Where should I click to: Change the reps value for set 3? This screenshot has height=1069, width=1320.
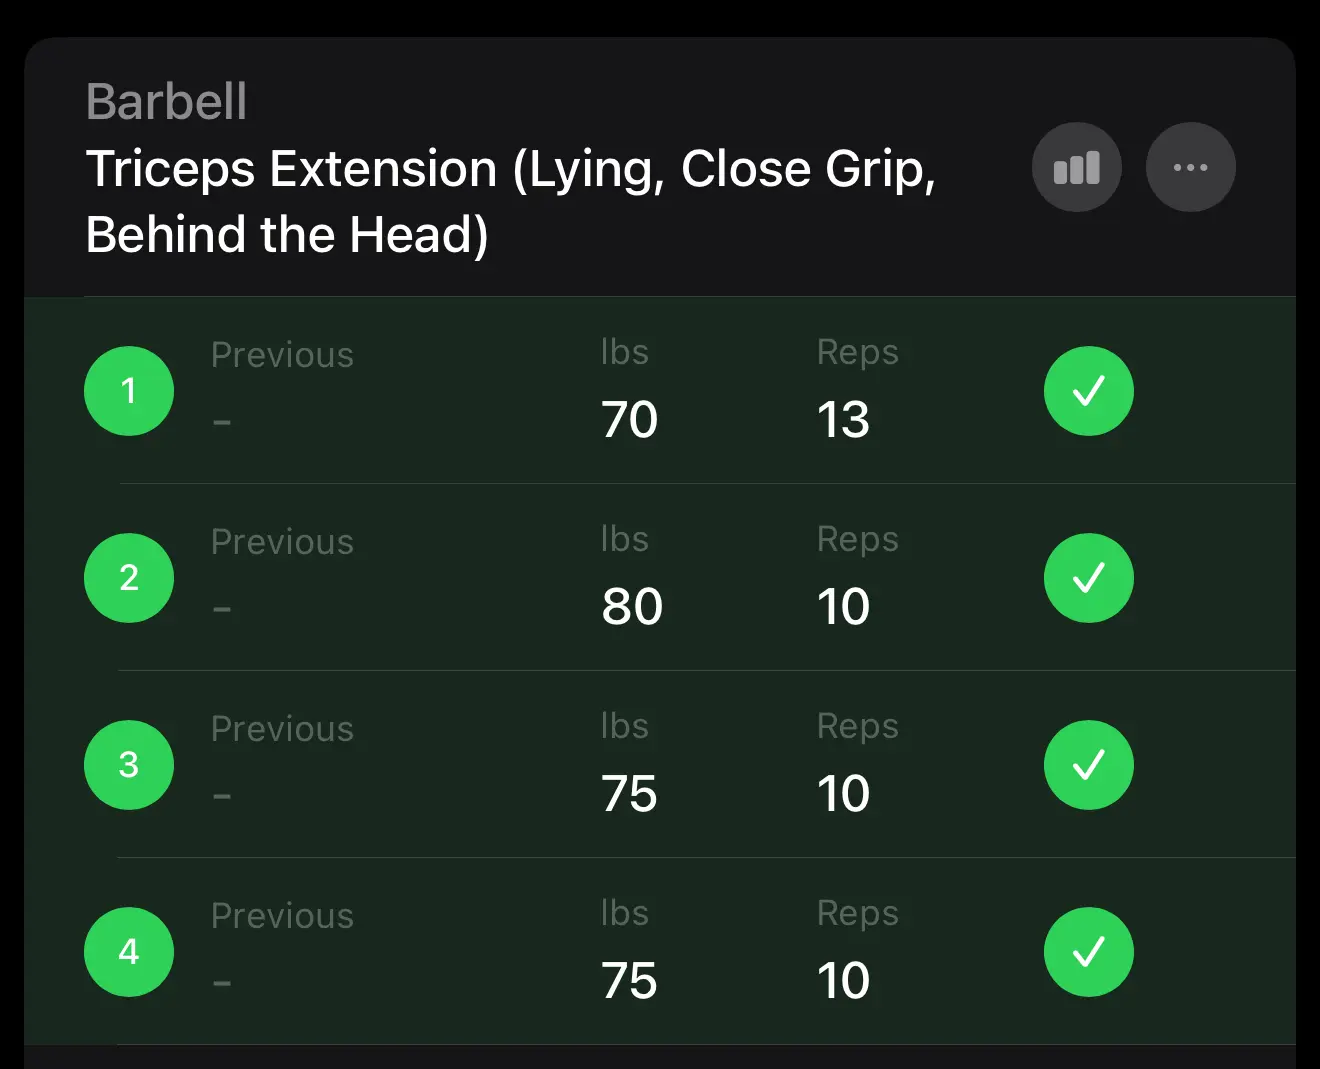tap(843, 793)
